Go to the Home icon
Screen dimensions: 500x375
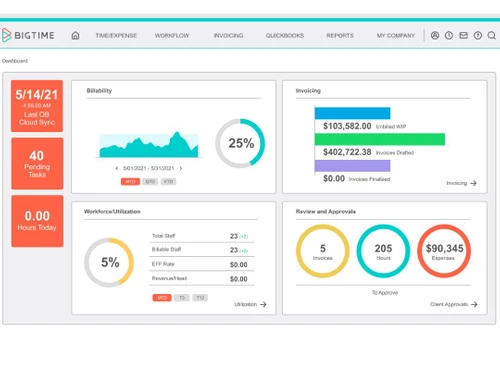[75, 35]
